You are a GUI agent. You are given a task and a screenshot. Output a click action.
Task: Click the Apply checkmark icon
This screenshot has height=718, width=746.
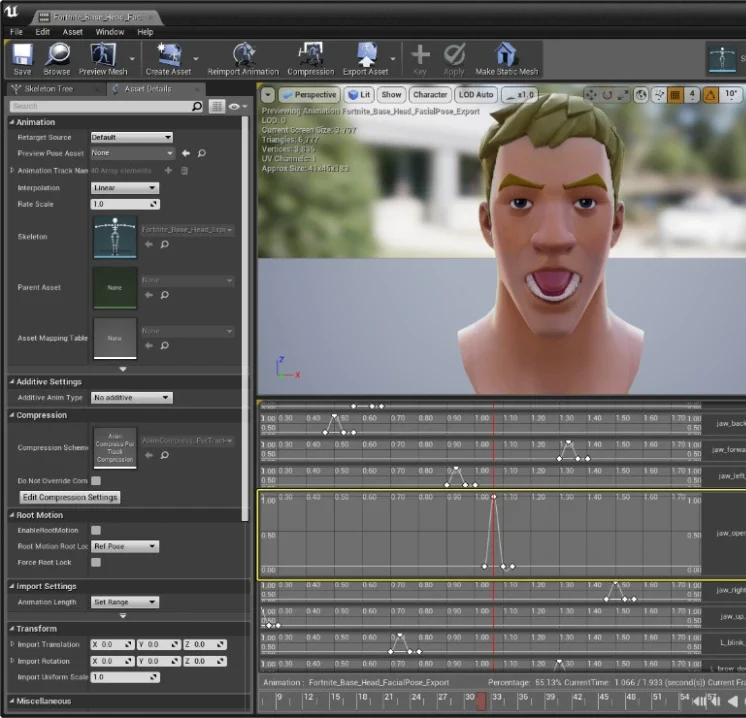pyautogui.click(x=454, y=59)
